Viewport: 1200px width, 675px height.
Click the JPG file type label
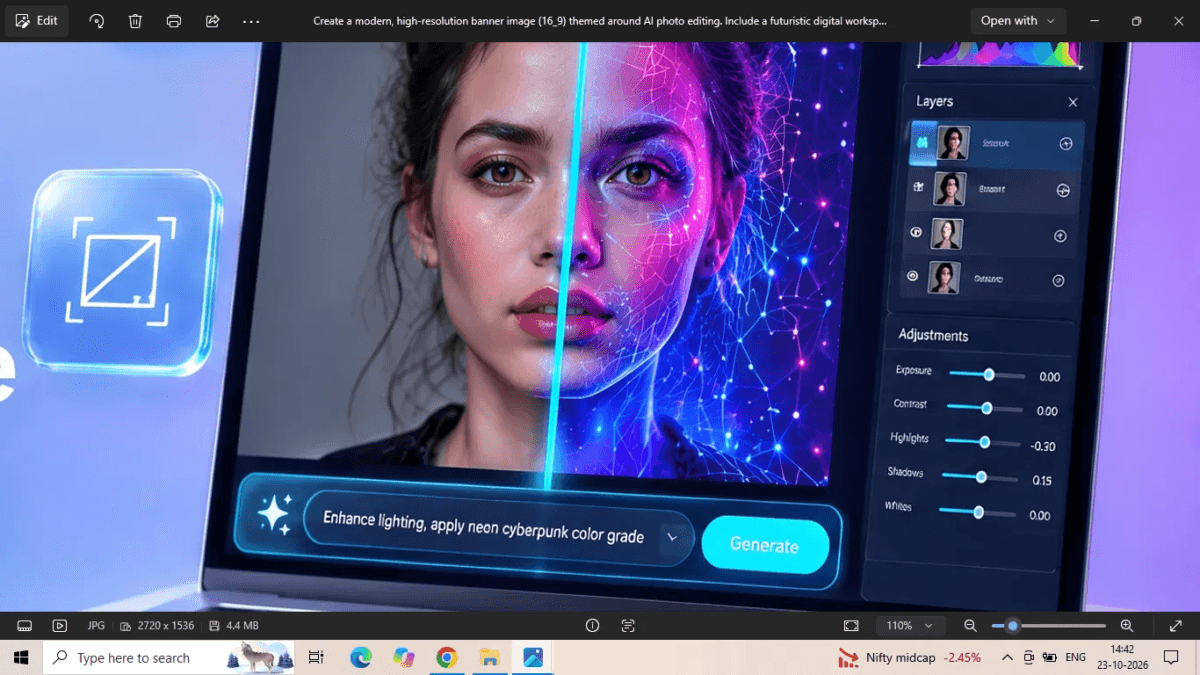[96, 626]
